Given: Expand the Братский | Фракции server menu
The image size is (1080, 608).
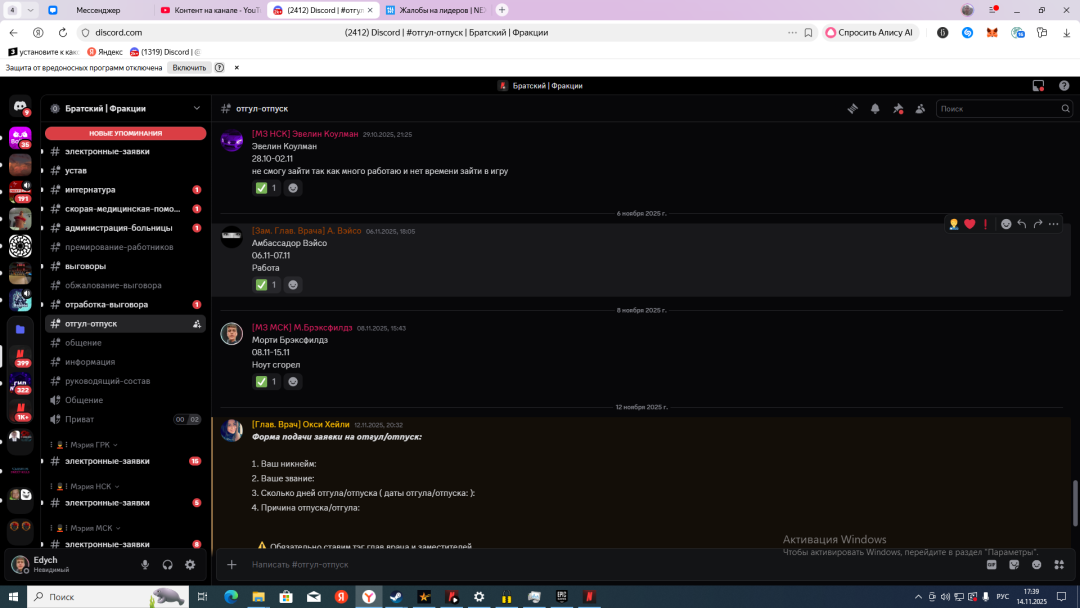Looking at the screenshot, I should (x=196, y=108).
